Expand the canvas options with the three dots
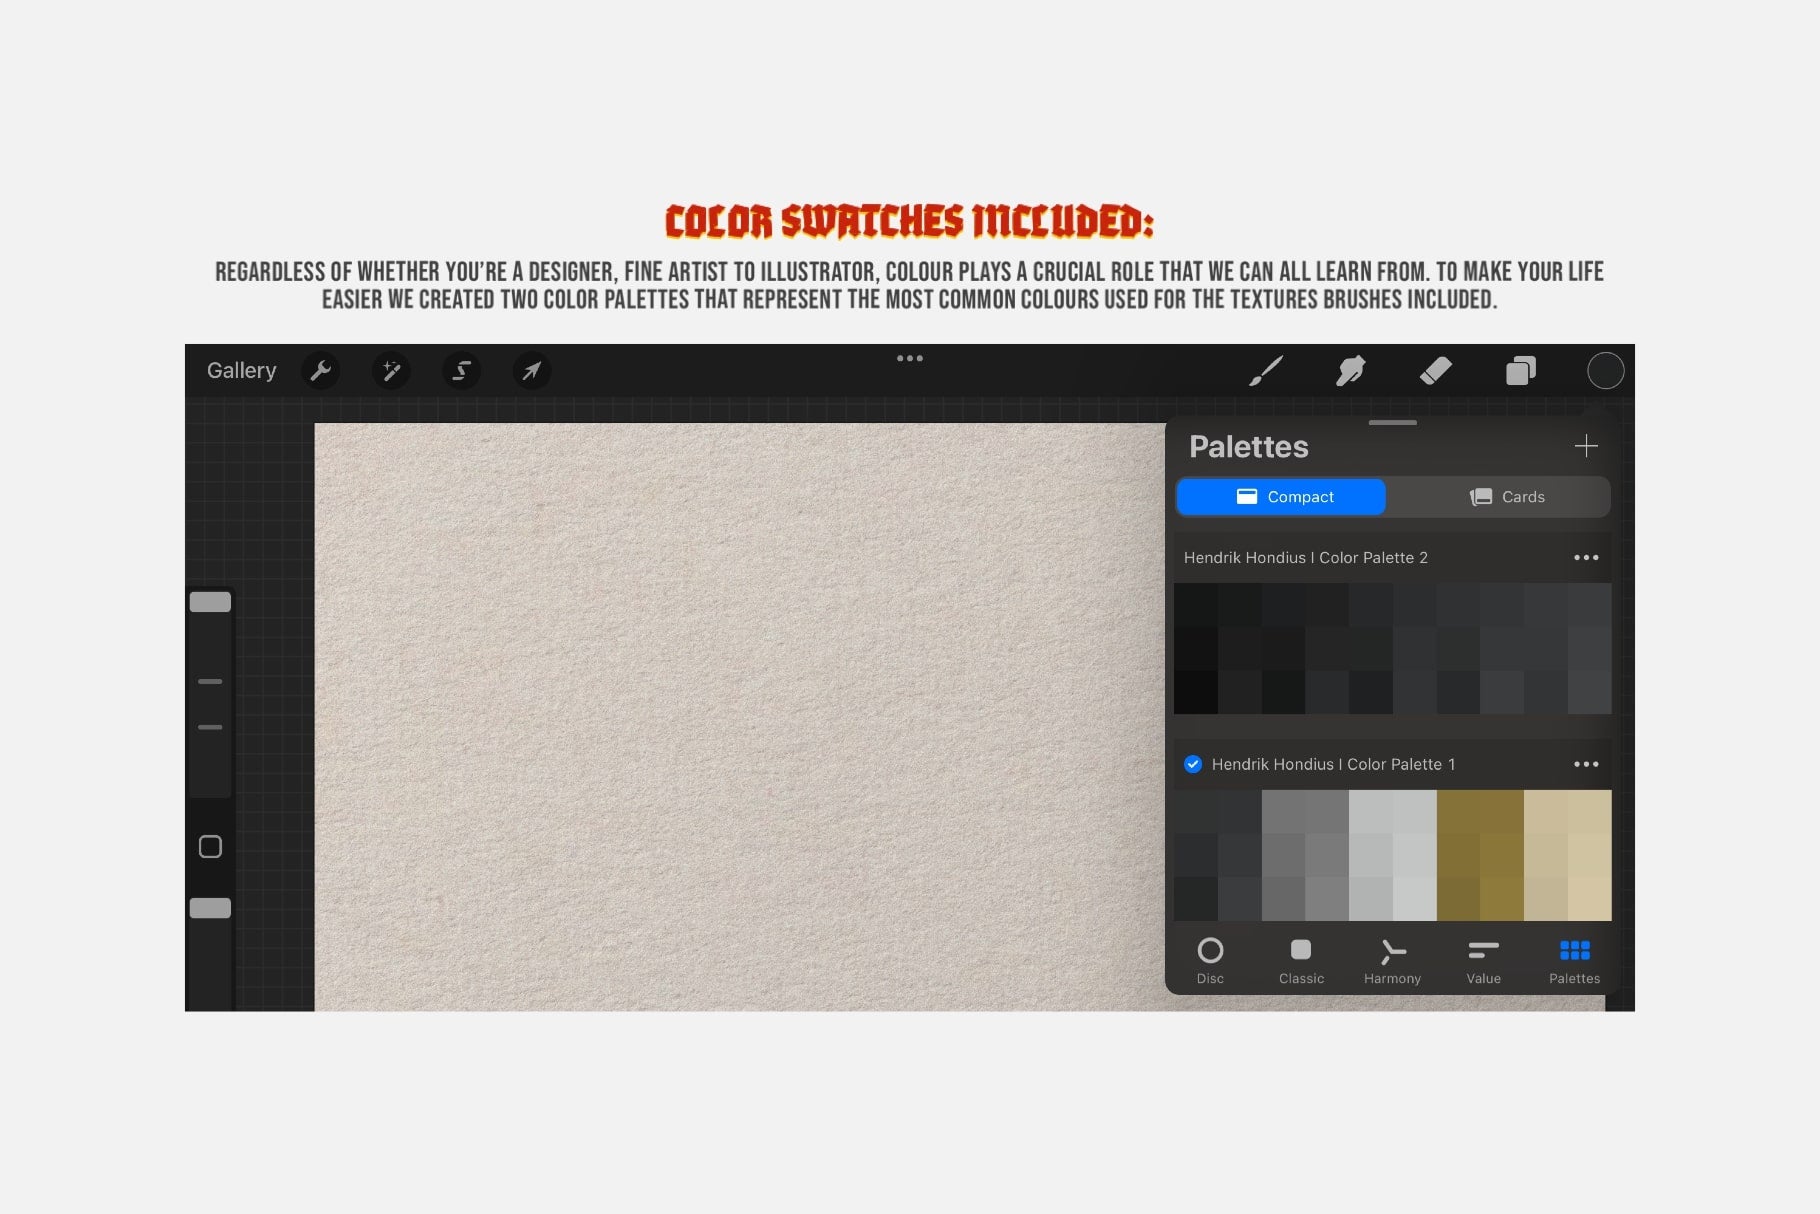This screenshot has width=1820, height=1214. [909, 357]
